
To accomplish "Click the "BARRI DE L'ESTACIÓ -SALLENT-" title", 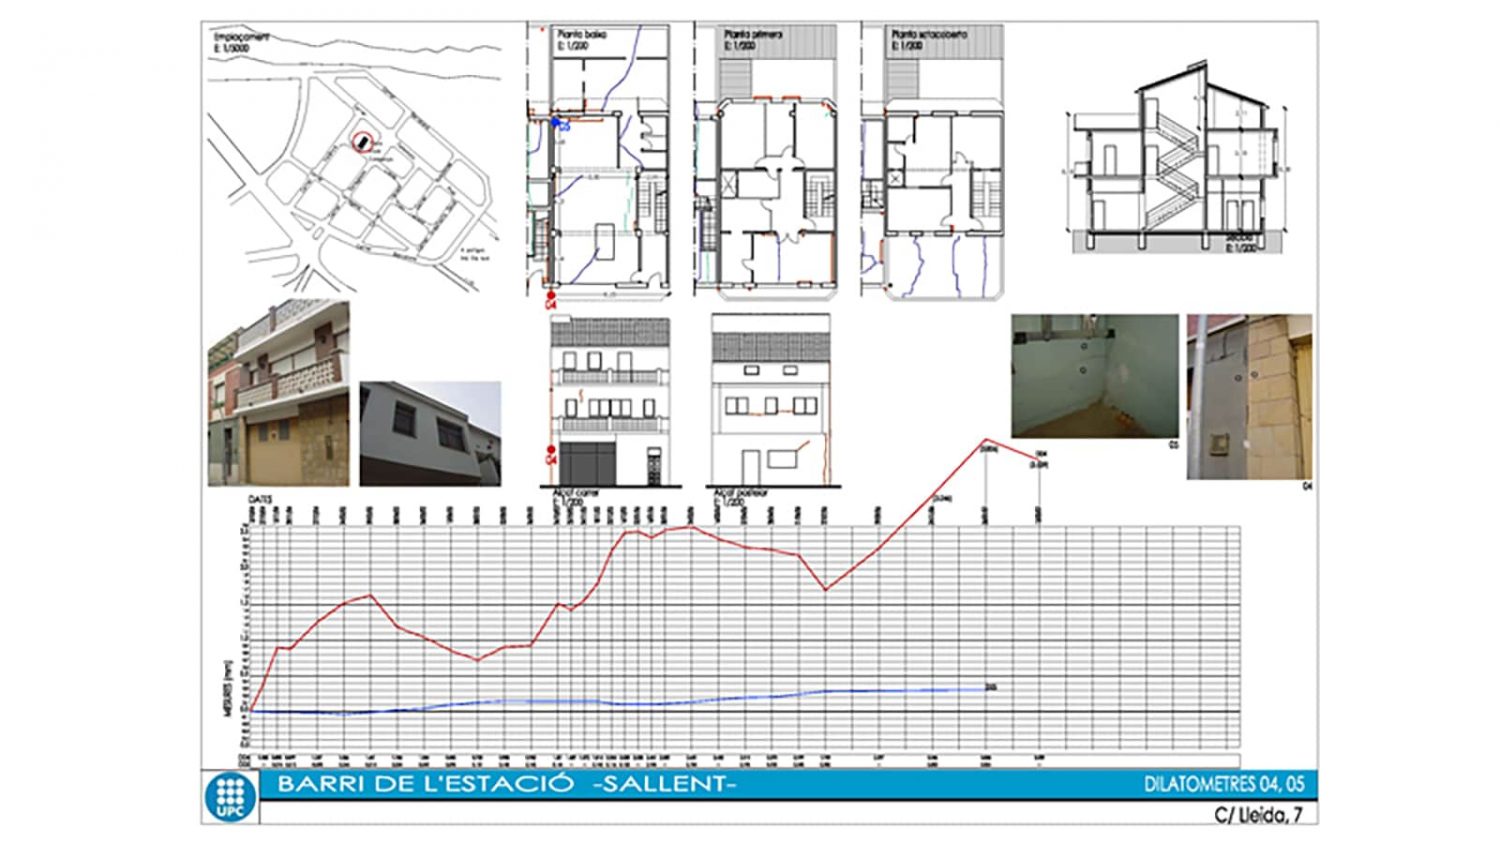I will click(x=506, y=784).
